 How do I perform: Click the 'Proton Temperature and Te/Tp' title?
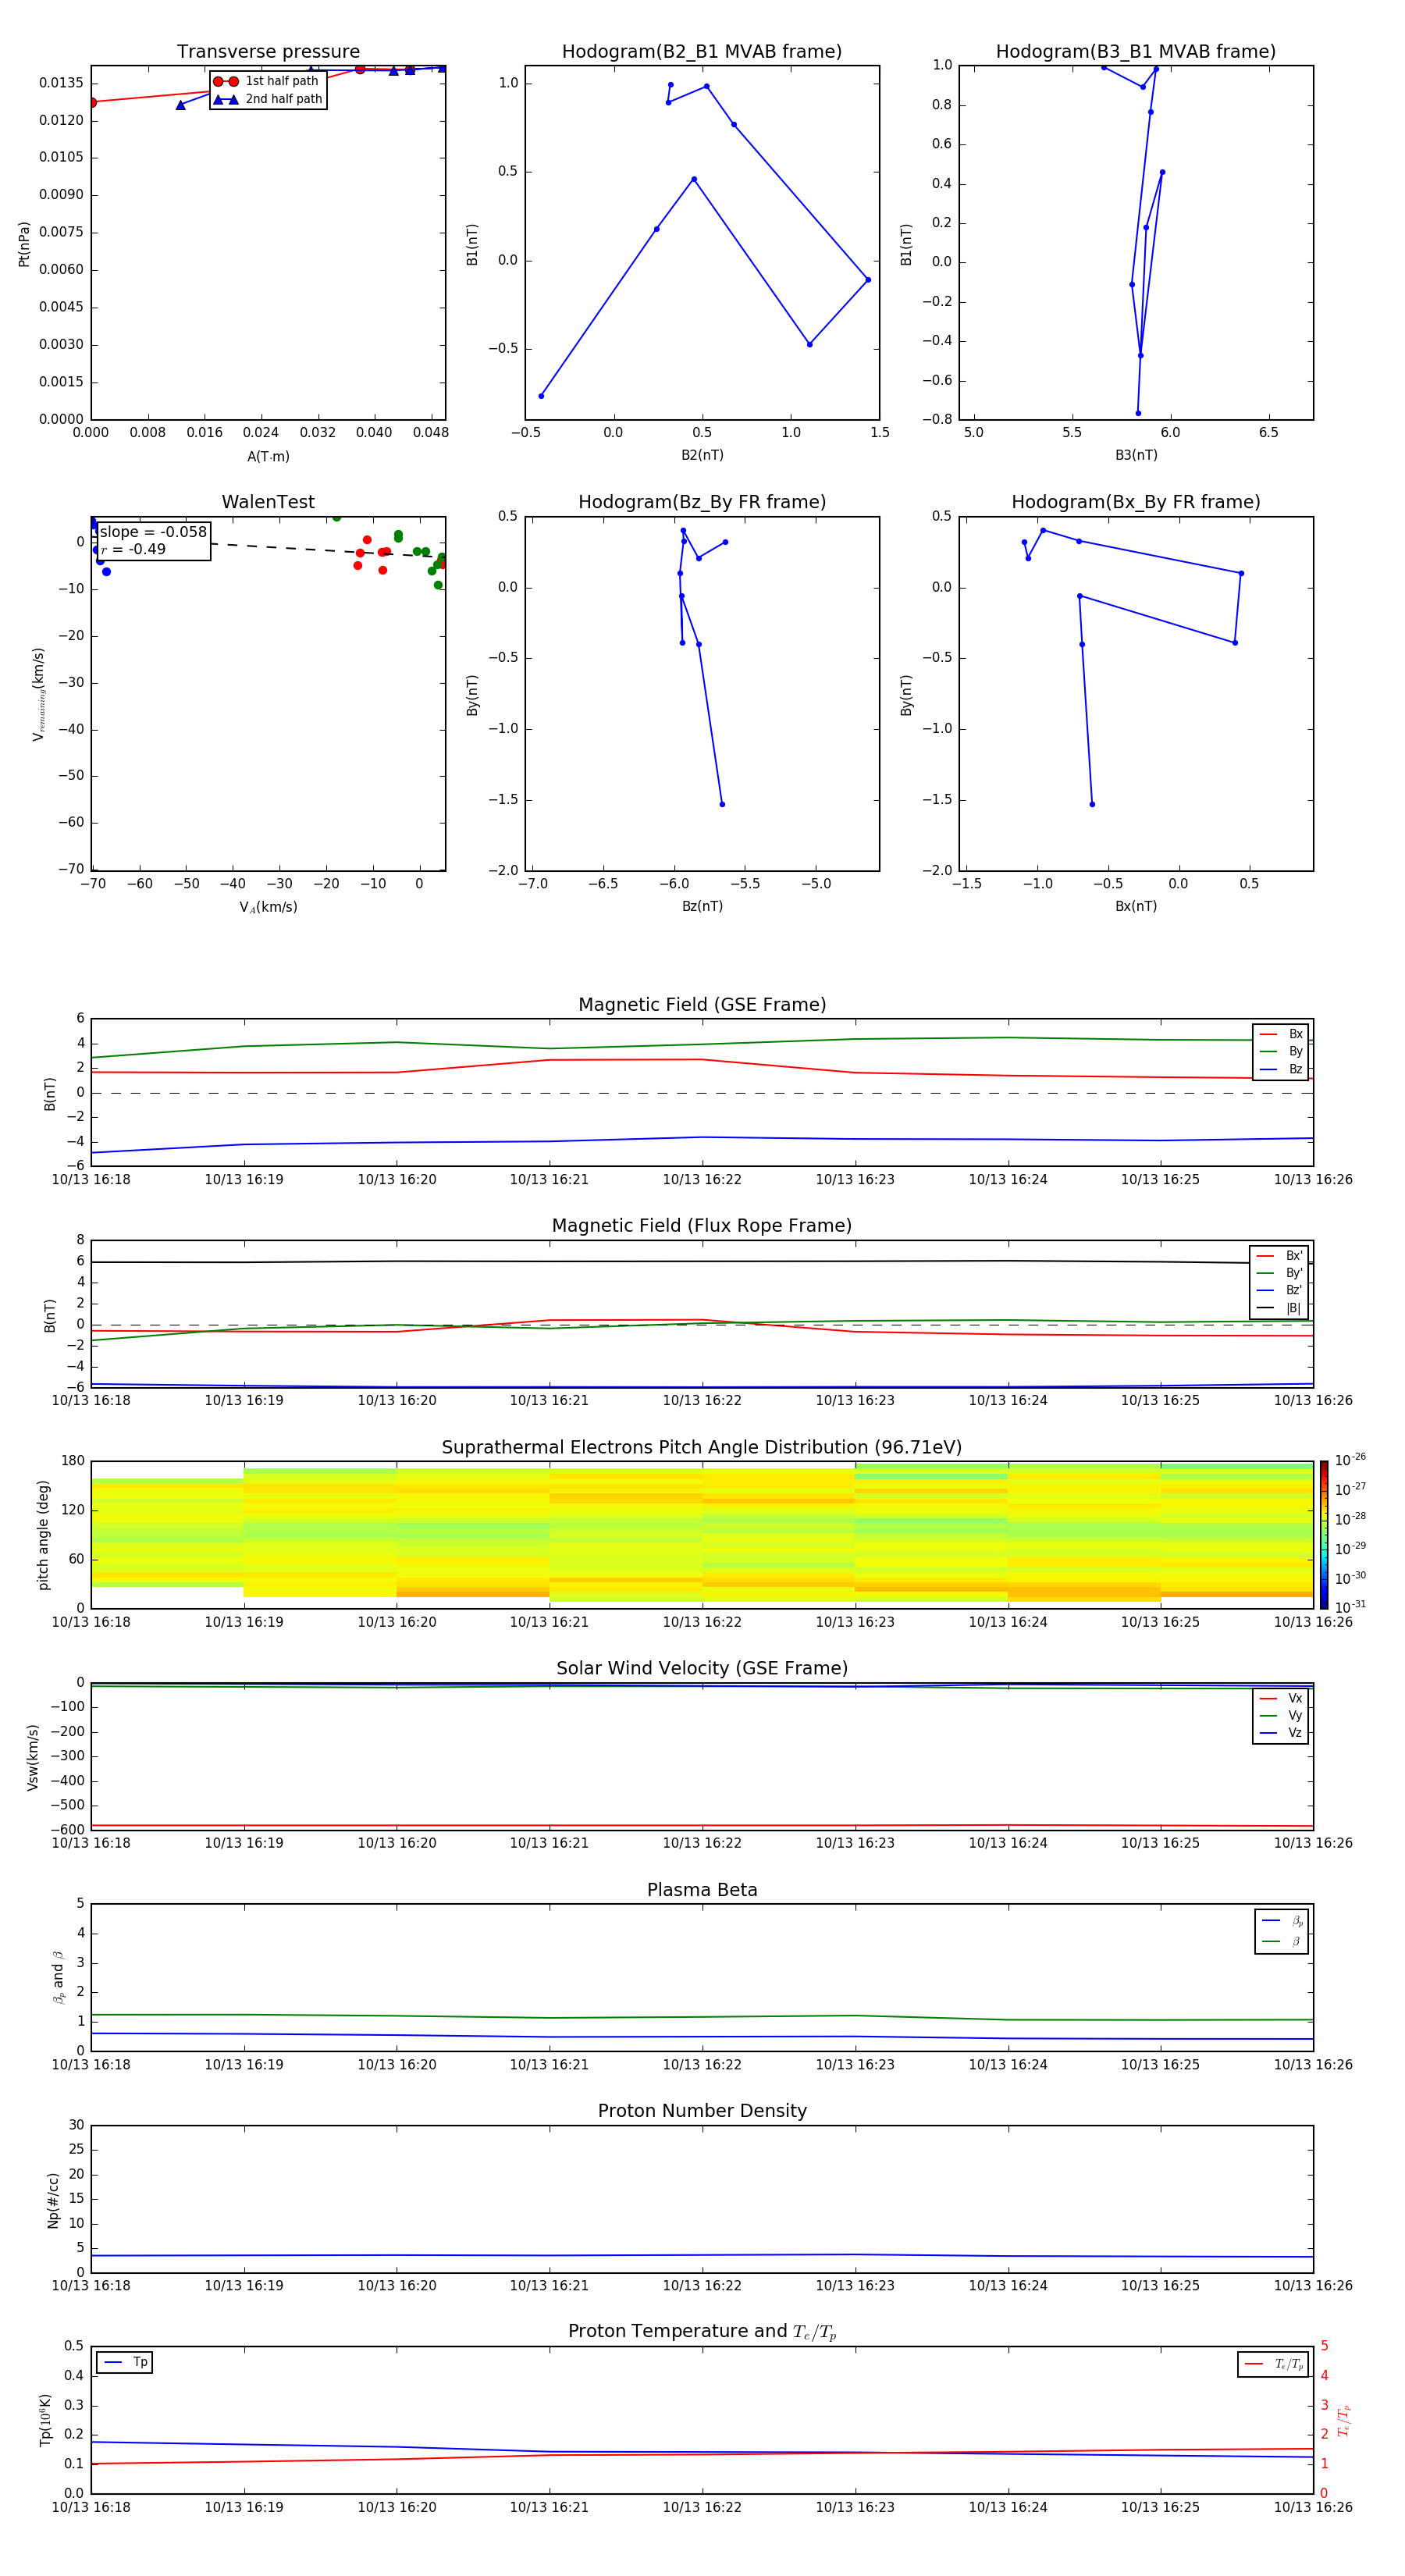tap(702, 2332)
